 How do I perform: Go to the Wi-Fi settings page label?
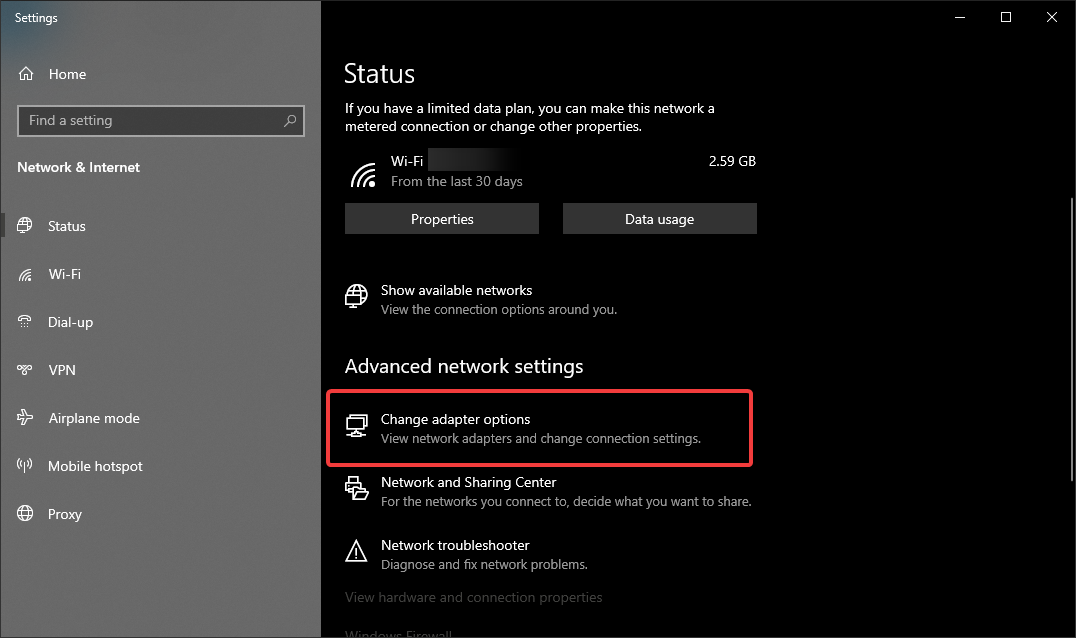[x=65, y=274]
